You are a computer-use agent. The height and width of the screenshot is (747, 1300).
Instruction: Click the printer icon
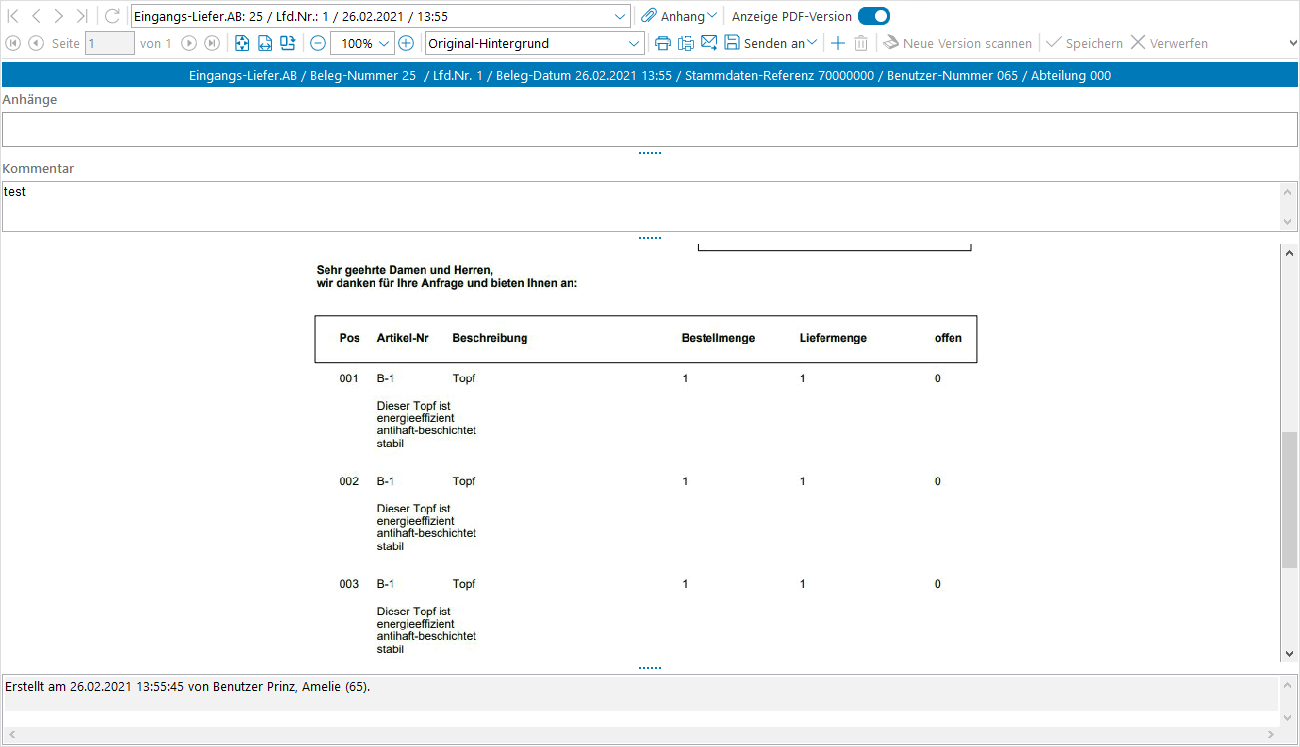(x=662, y=43)
